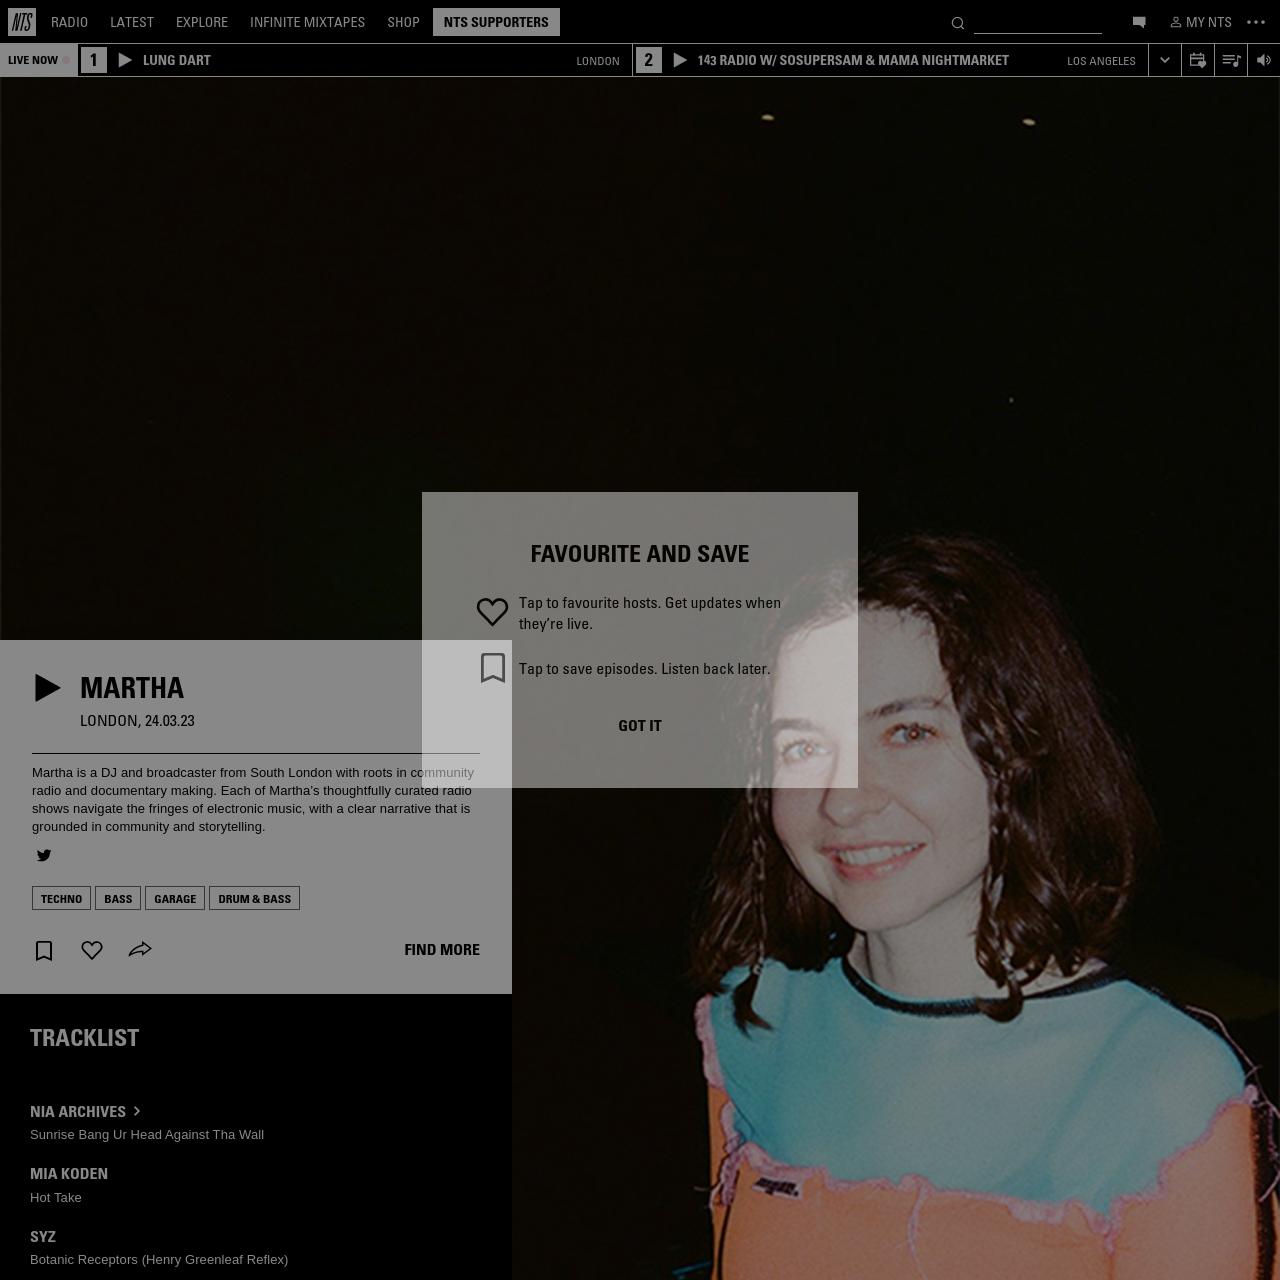The width and height of the screenshot is (1280, 1280).
Task: Click track 'Sunrise Bang Ur Head Against Tha Wall'
Action: 147,1135
